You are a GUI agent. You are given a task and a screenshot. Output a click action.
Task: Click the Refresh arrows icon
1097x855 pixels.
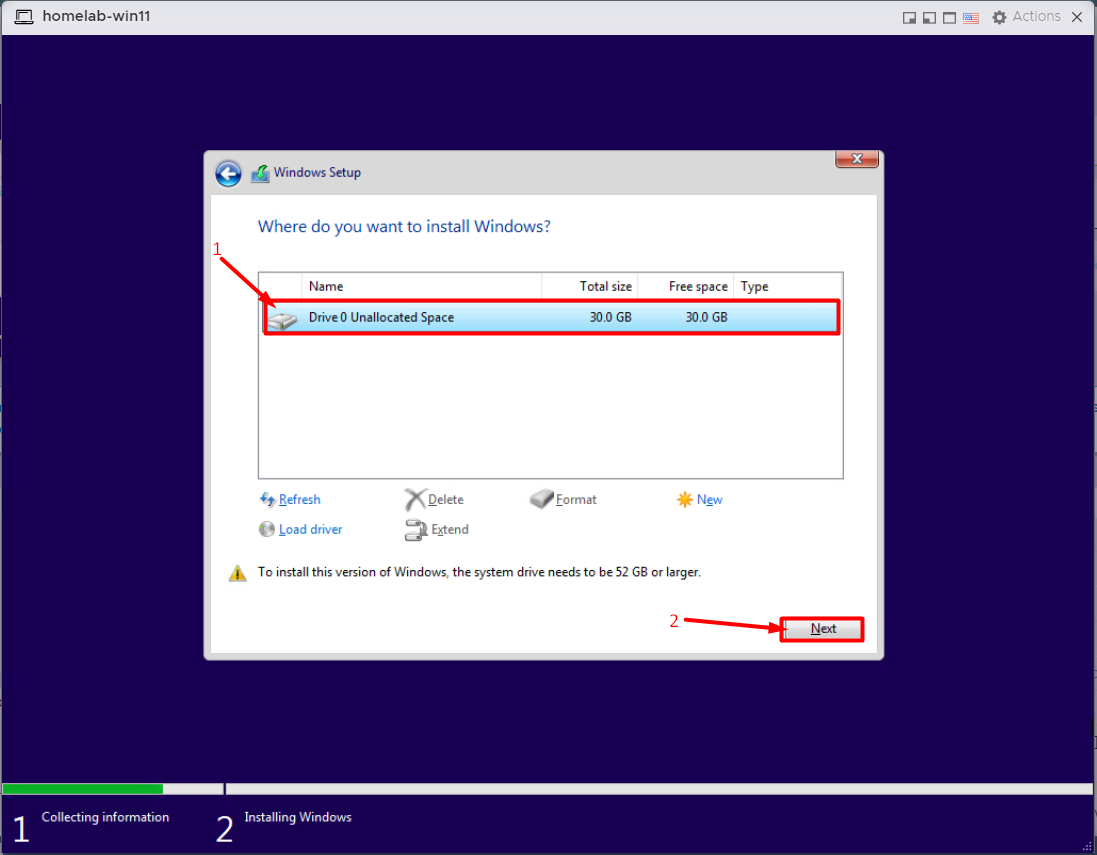267,500
